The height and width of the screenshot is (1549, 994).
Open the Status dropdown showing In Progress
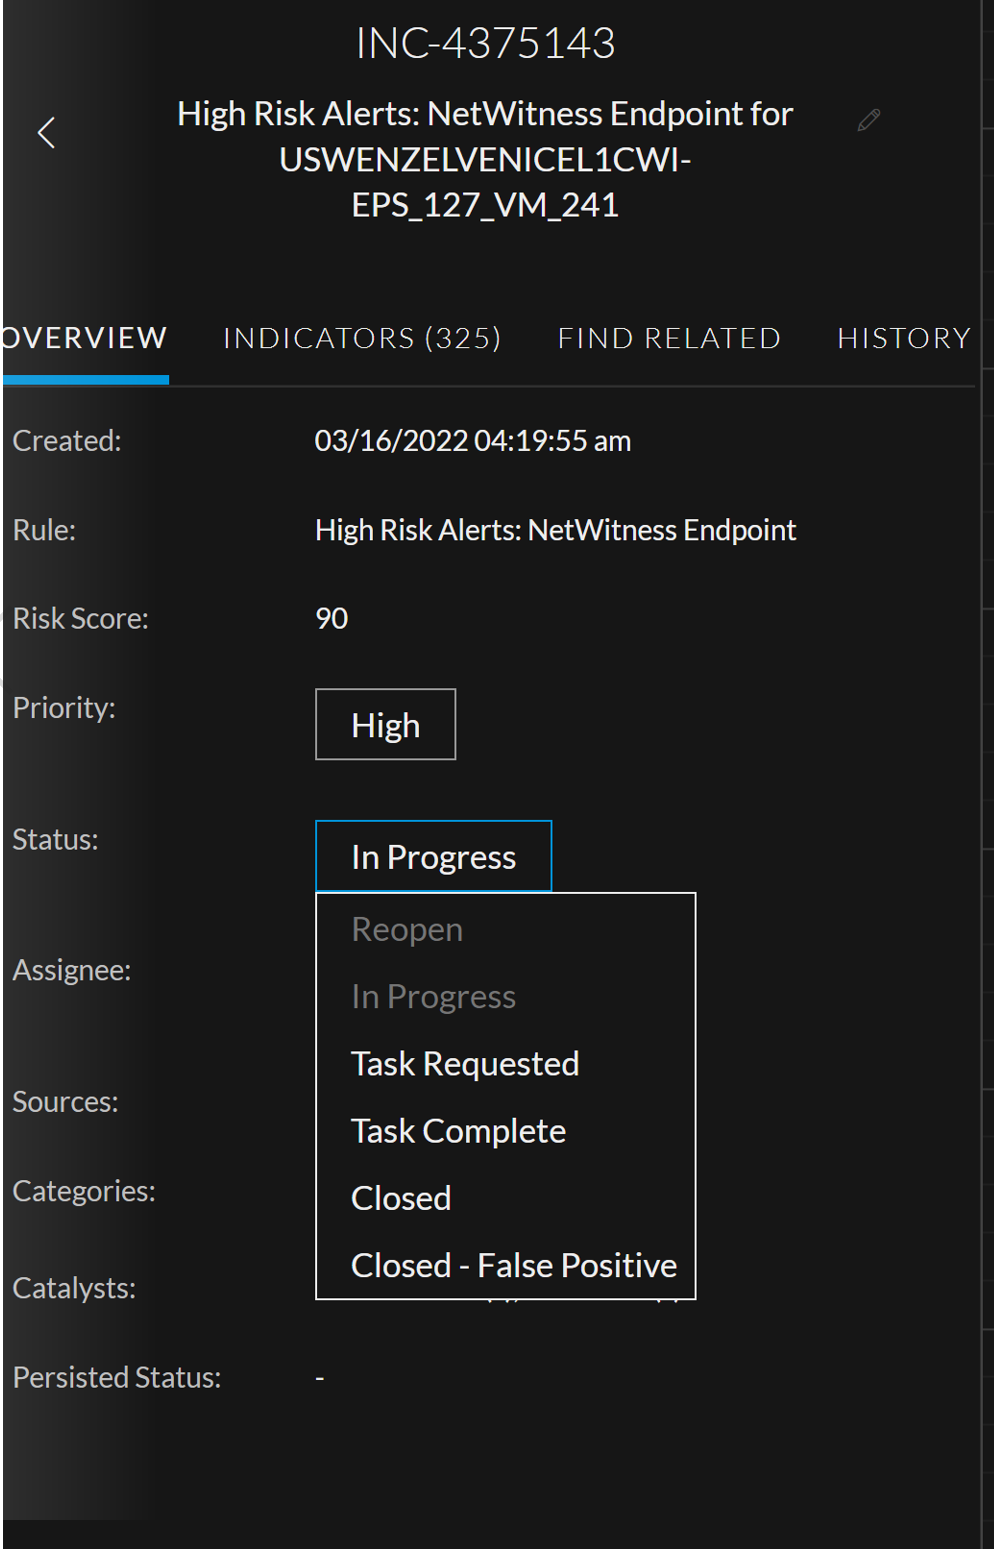(433, 856)
